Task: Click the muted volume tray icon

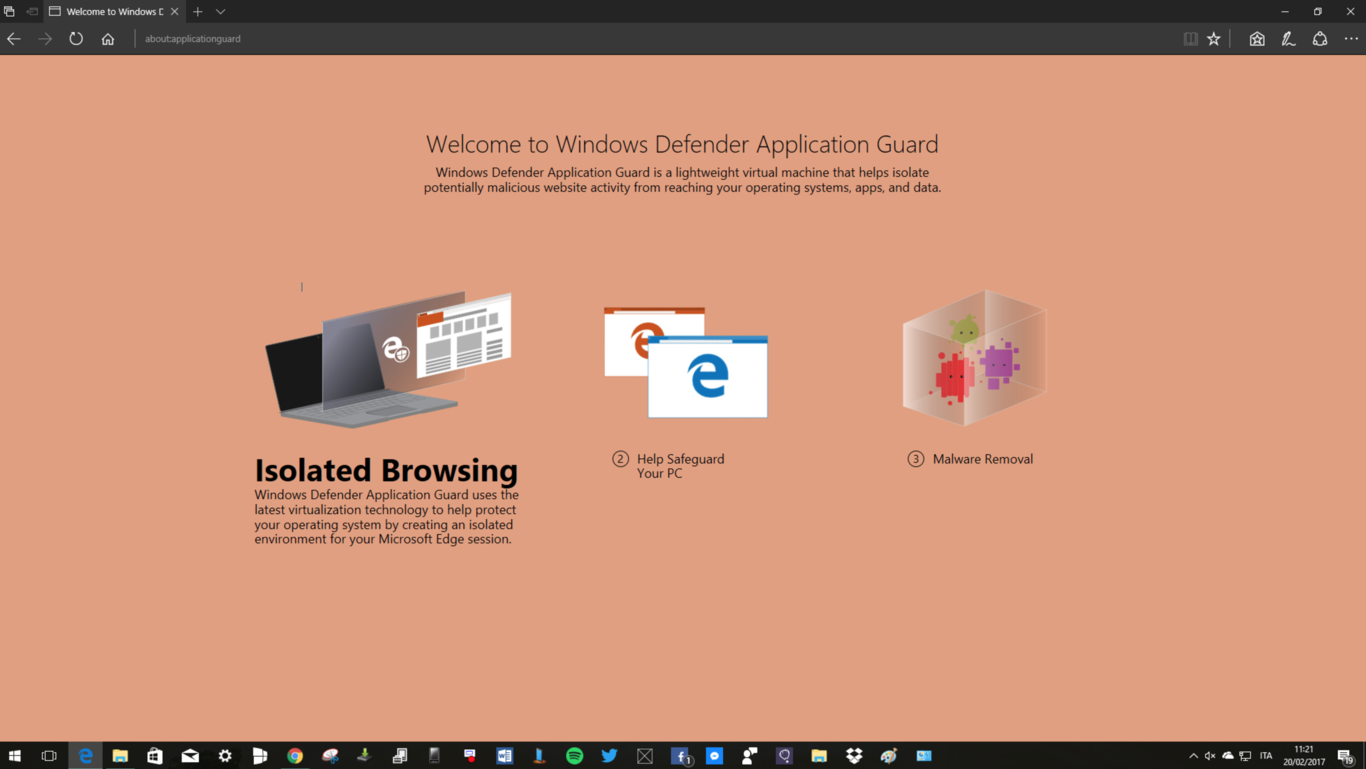Action: pyautogui.click(x=1210, y=756)
